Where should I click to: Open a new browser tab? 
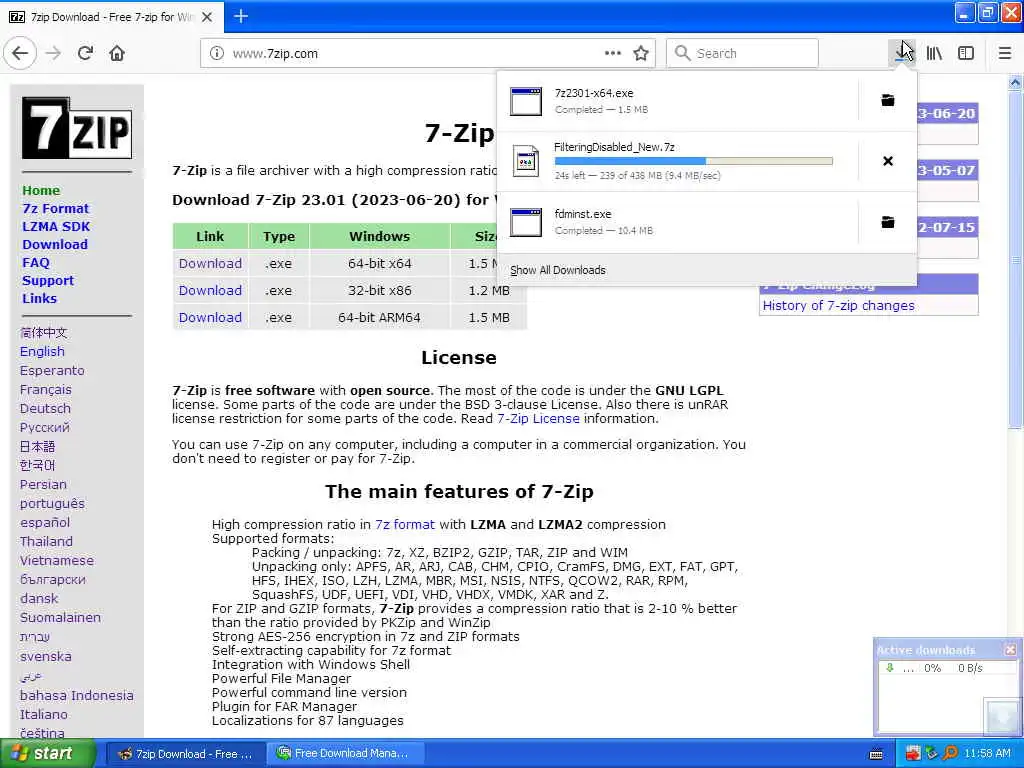tap(241, 16)
